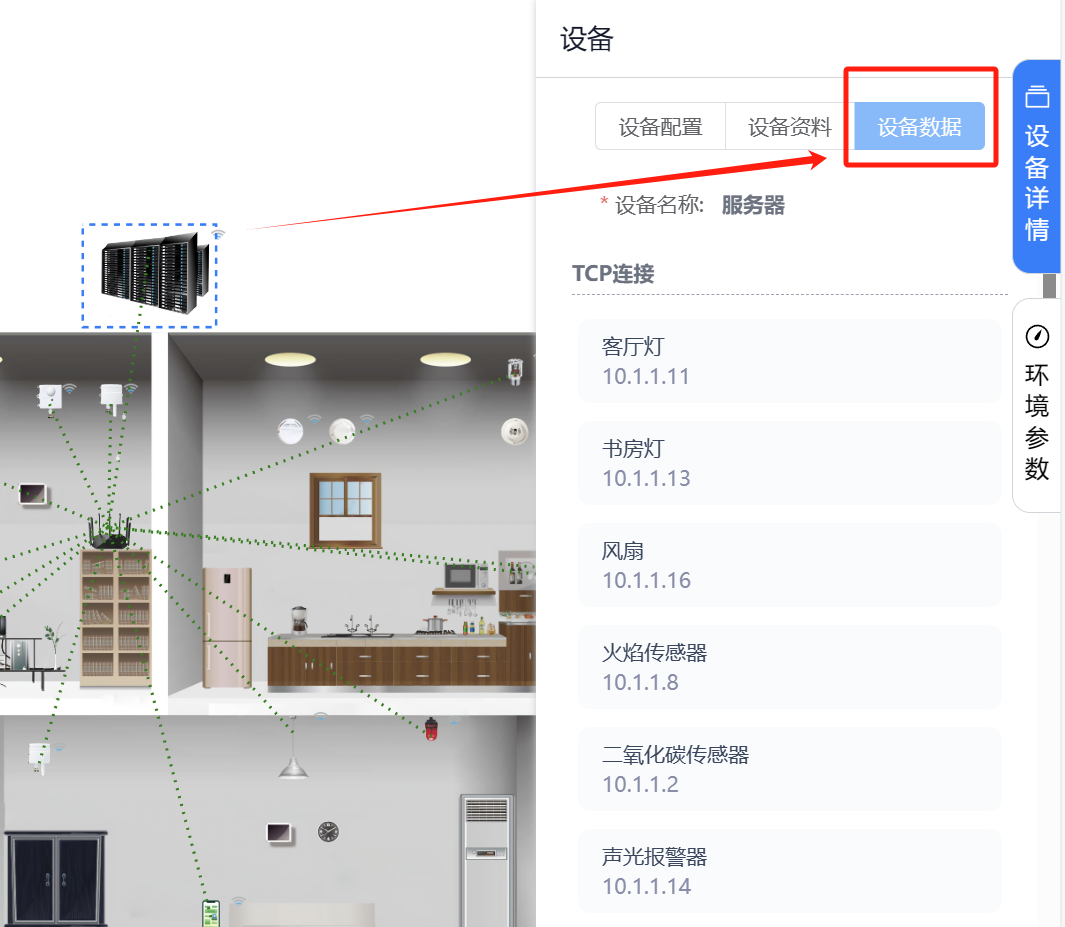1065x927 pixels.
Task: Click the gray scrollbar thumb near the panel edge
Action: click(x=1049, y=285)
